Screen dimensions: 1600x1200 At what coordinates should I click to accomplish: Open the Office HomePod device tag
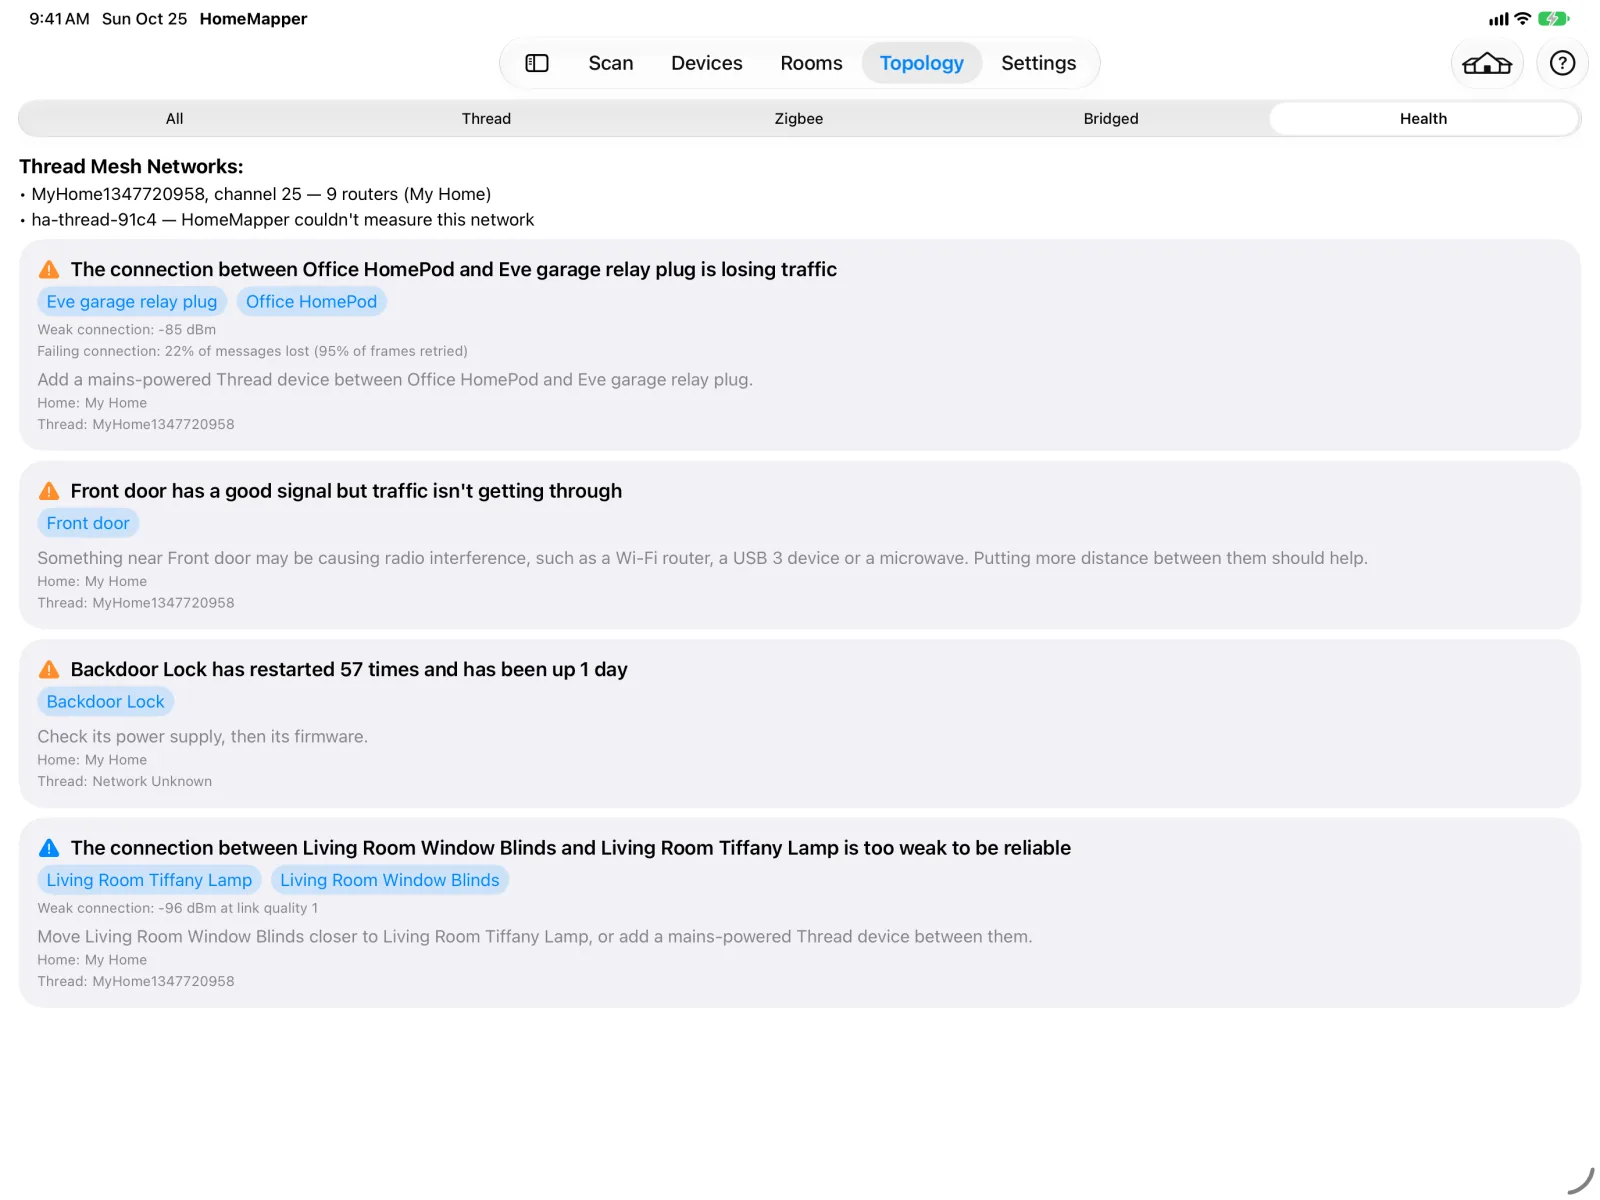point(311,302)
